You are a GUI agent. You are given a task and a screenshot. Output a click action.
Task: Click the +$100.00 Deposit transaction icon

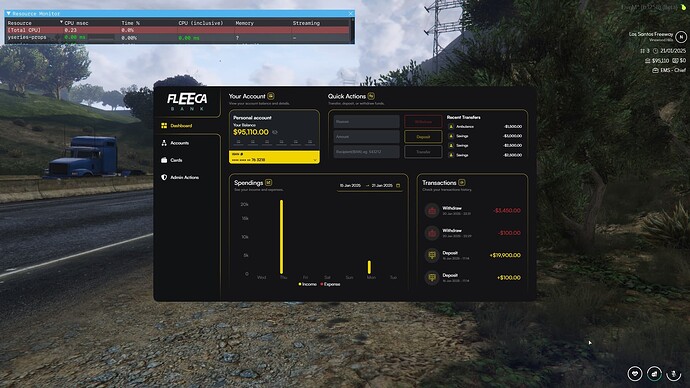(432, 278)
